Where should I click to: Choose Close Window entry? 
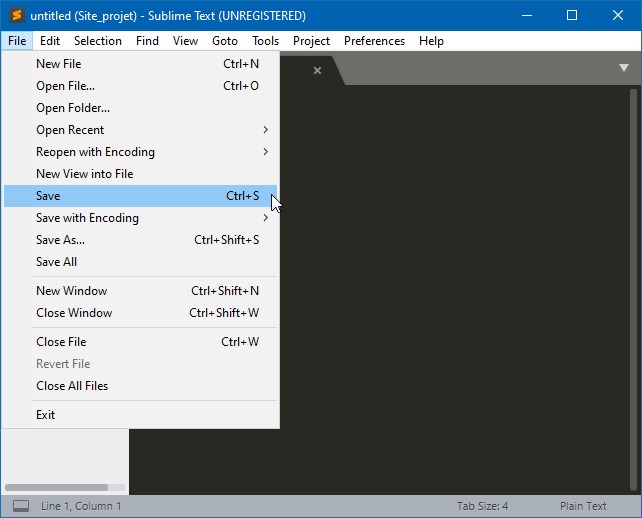coord(140,313)
